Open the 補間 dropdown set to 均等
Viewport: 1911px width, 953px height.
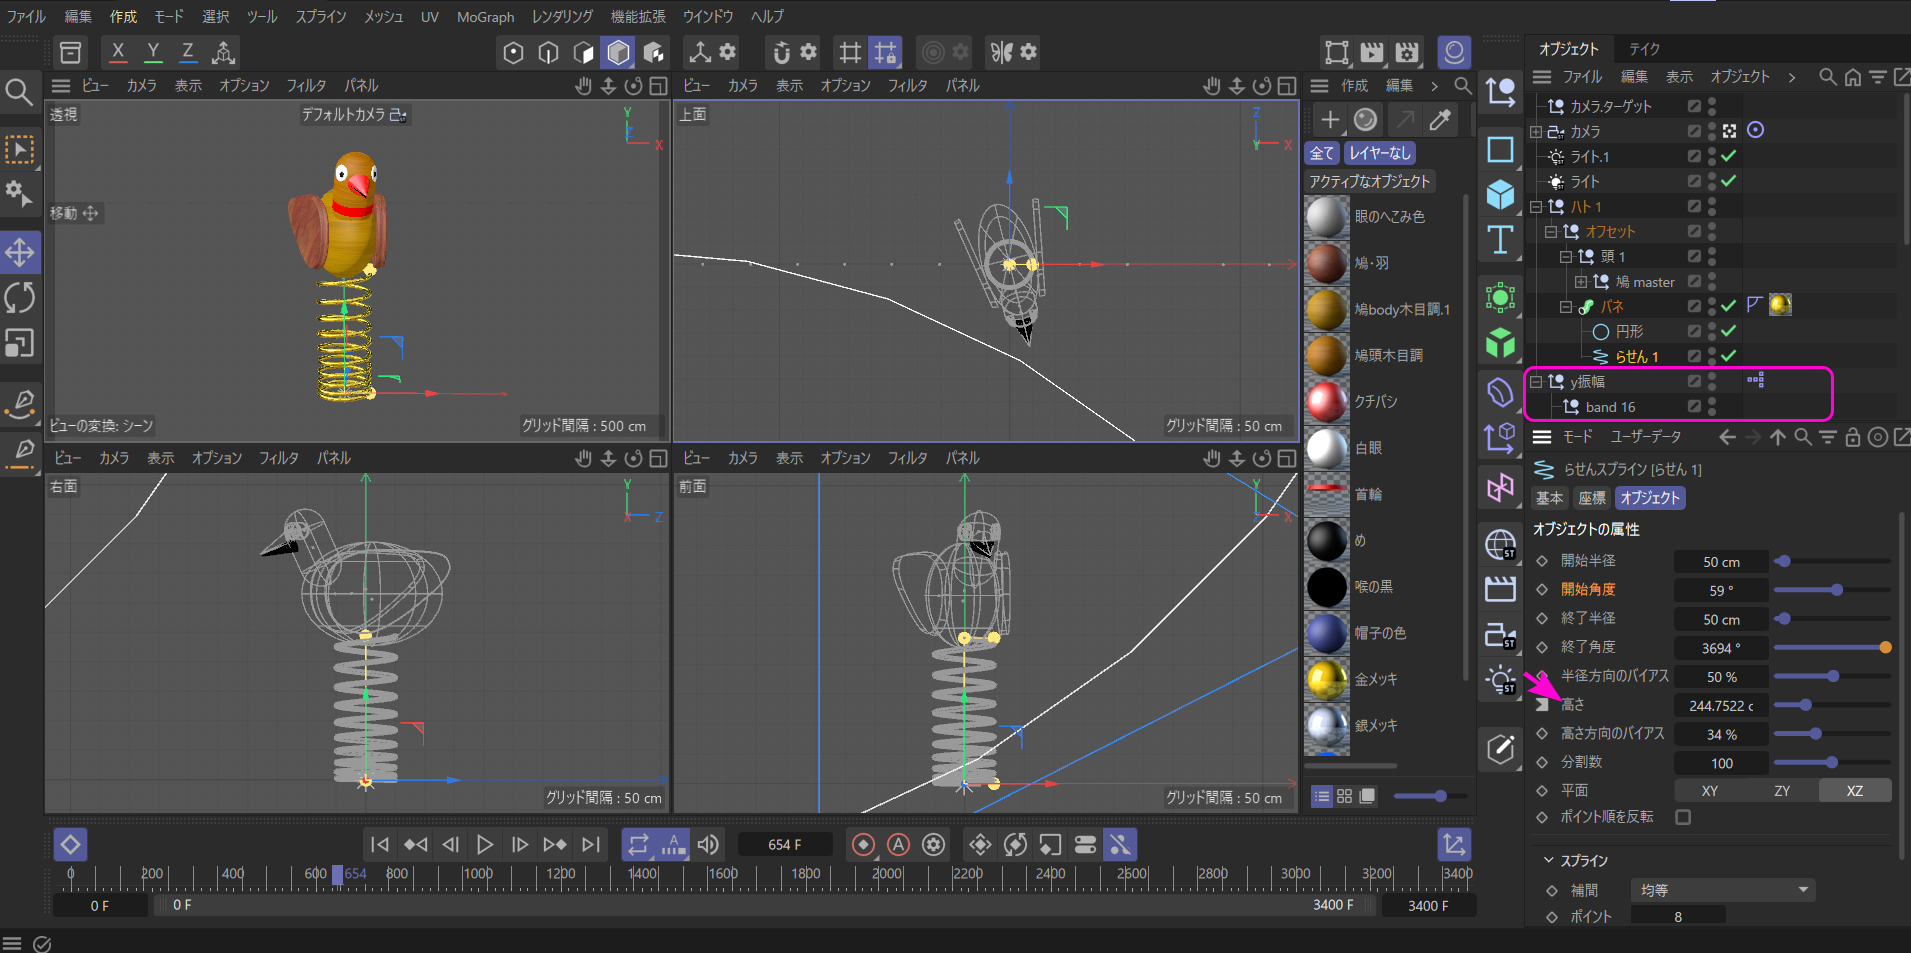1723,890
